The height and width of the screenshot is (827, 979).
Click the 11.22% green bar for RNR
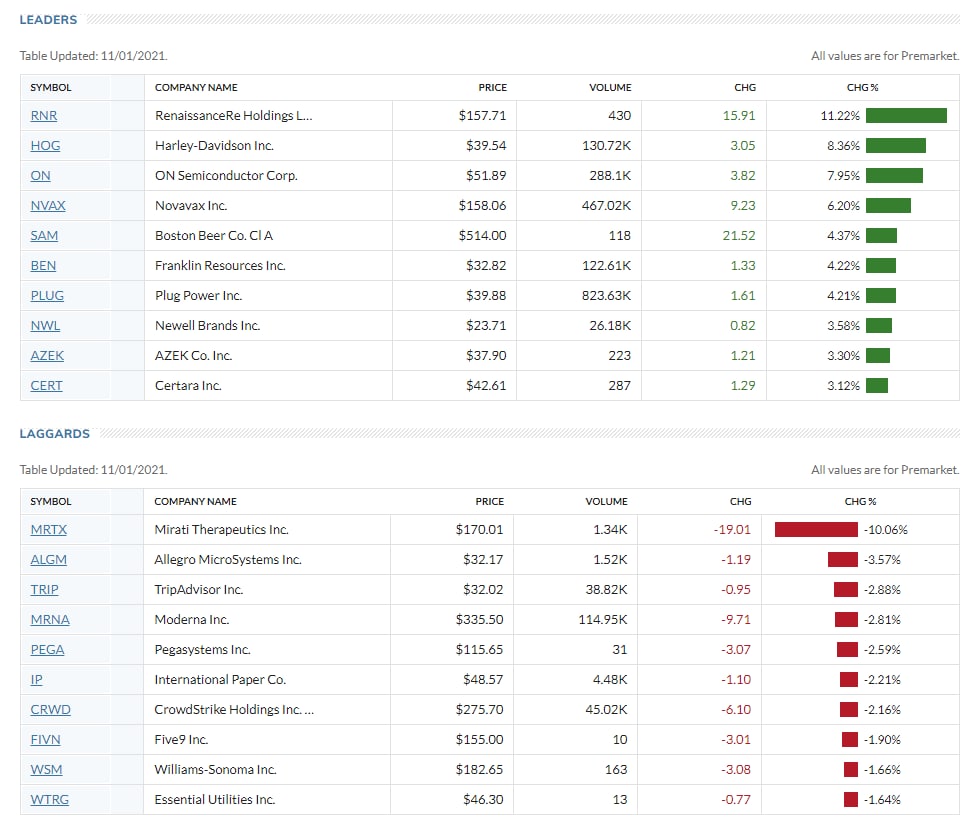(906, 115)
